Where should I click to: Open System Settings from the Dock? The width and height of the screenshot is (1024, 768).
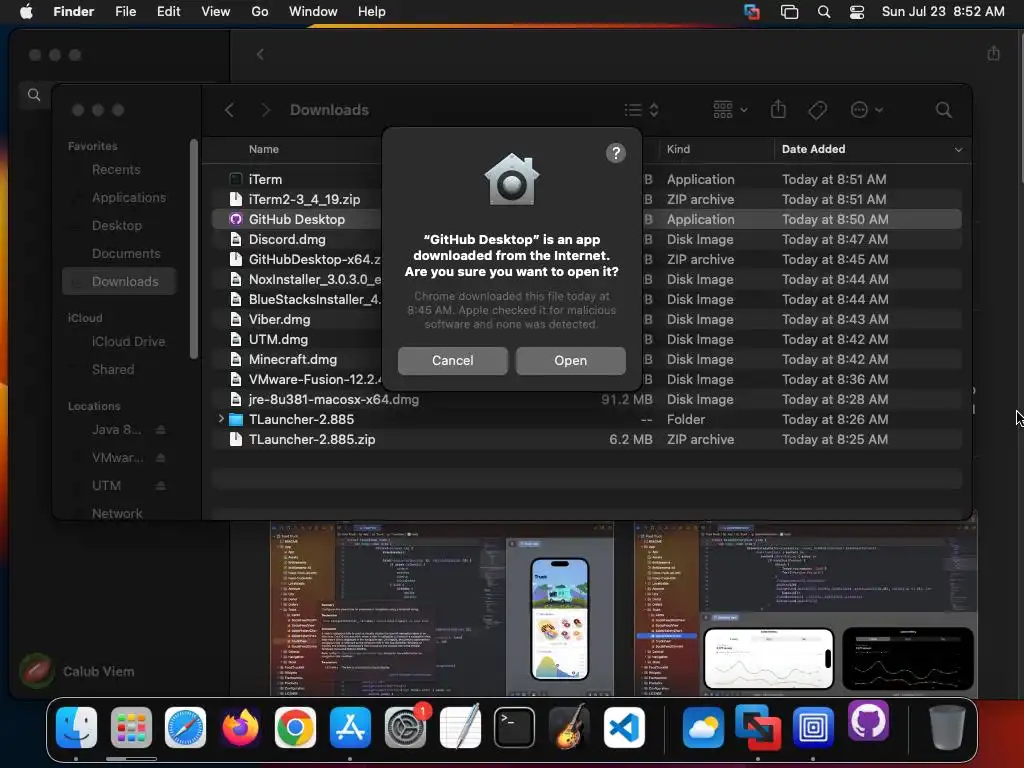[406, 727]
